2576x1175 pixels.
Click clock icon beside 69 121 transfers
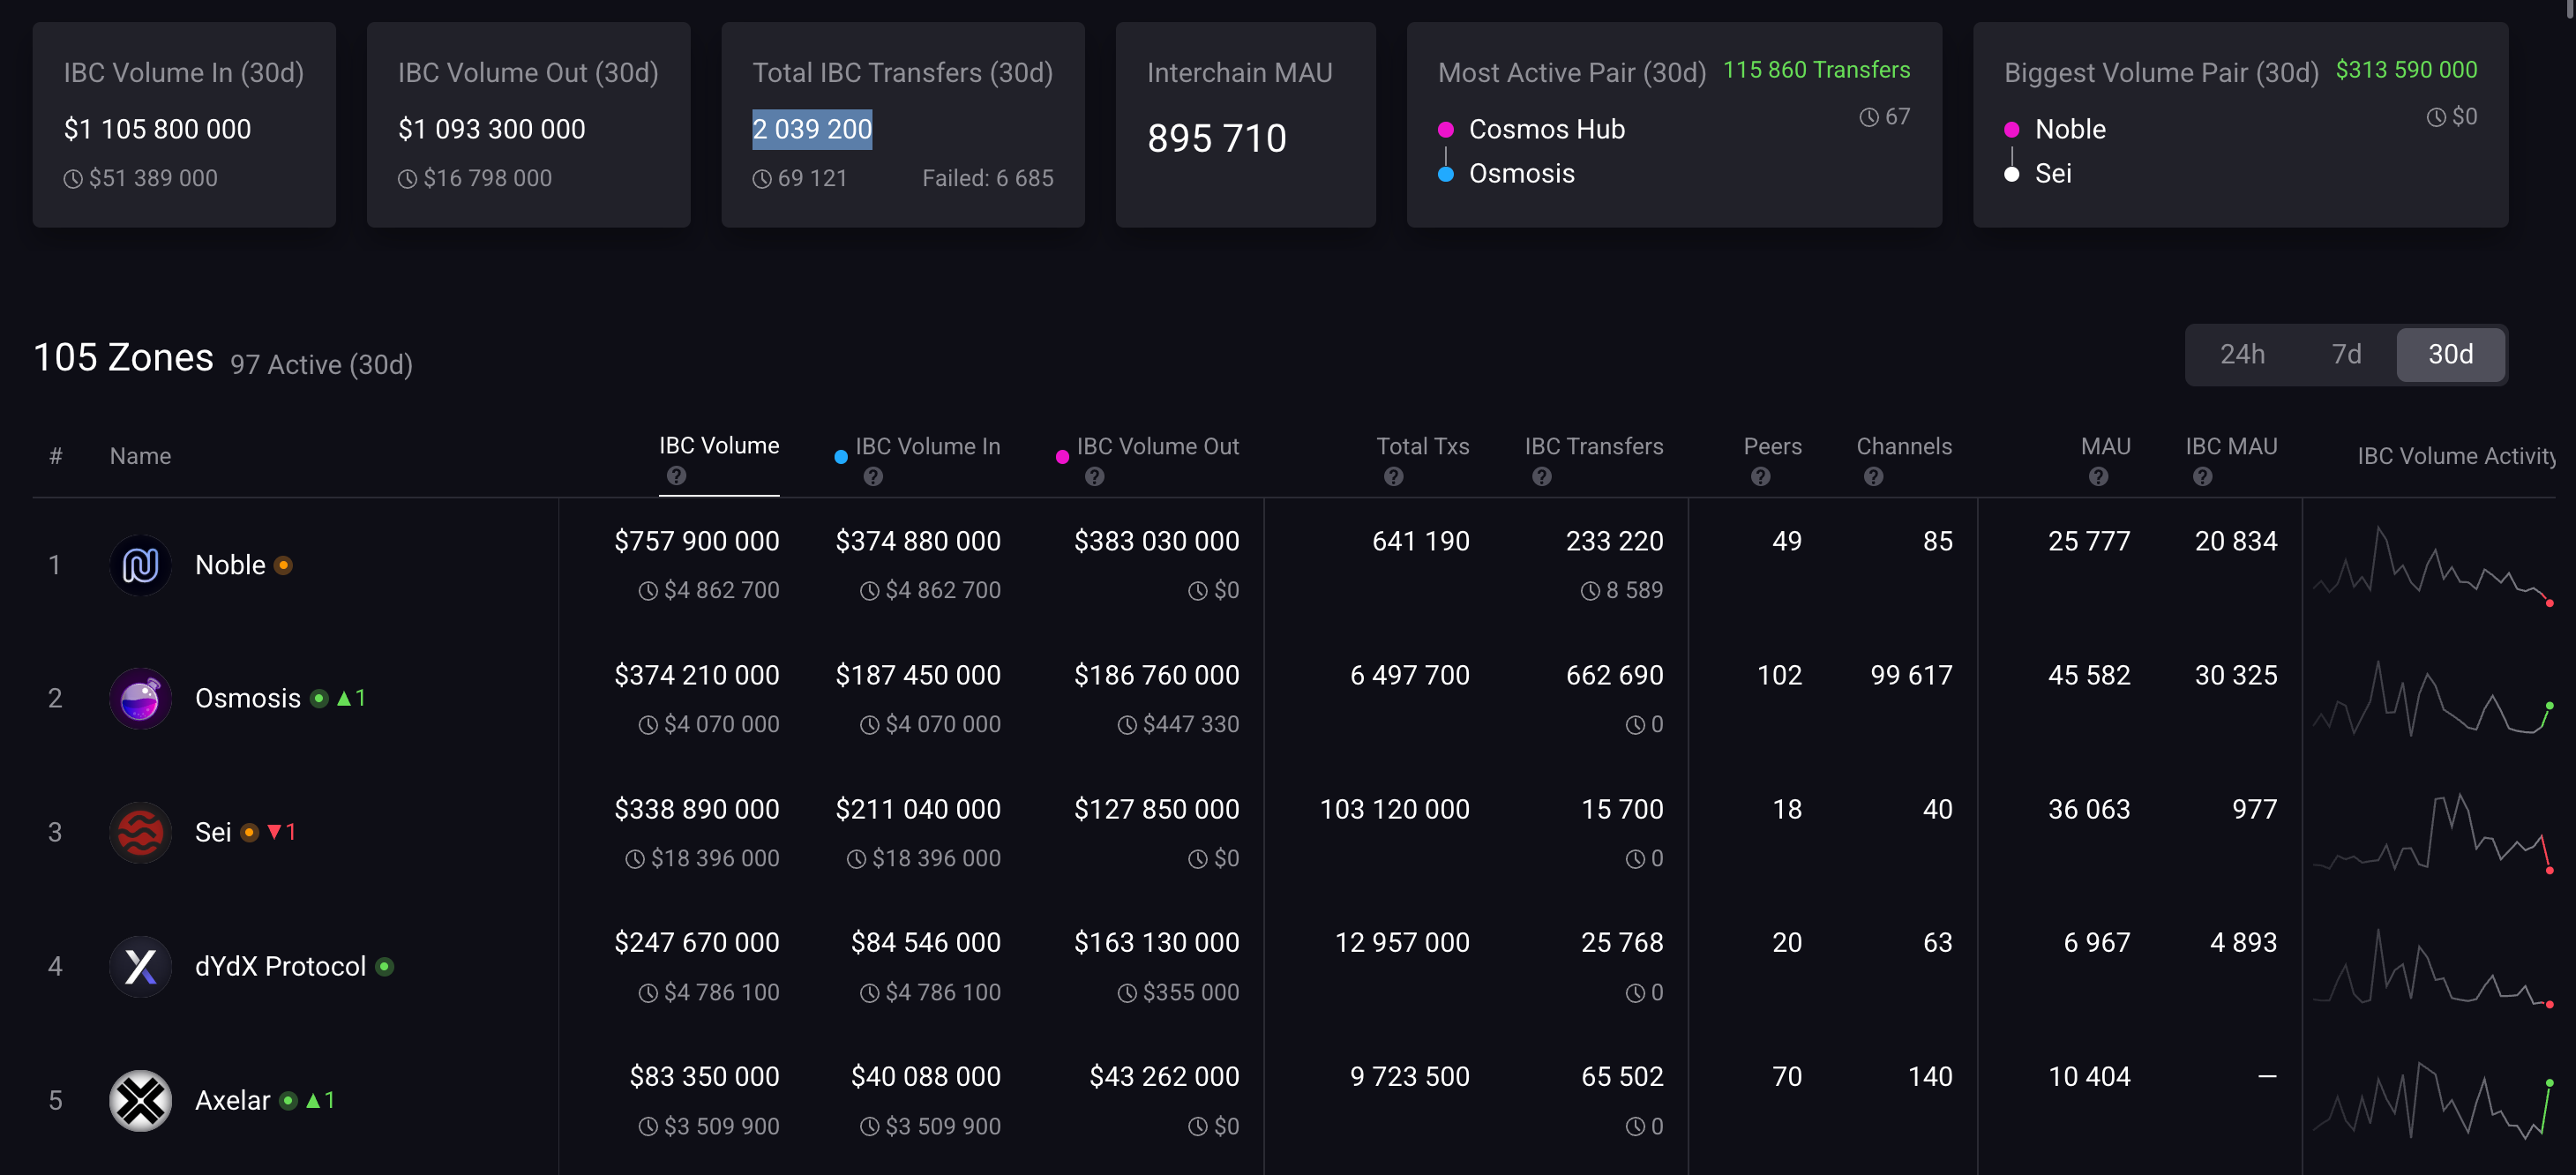point(762,179)
